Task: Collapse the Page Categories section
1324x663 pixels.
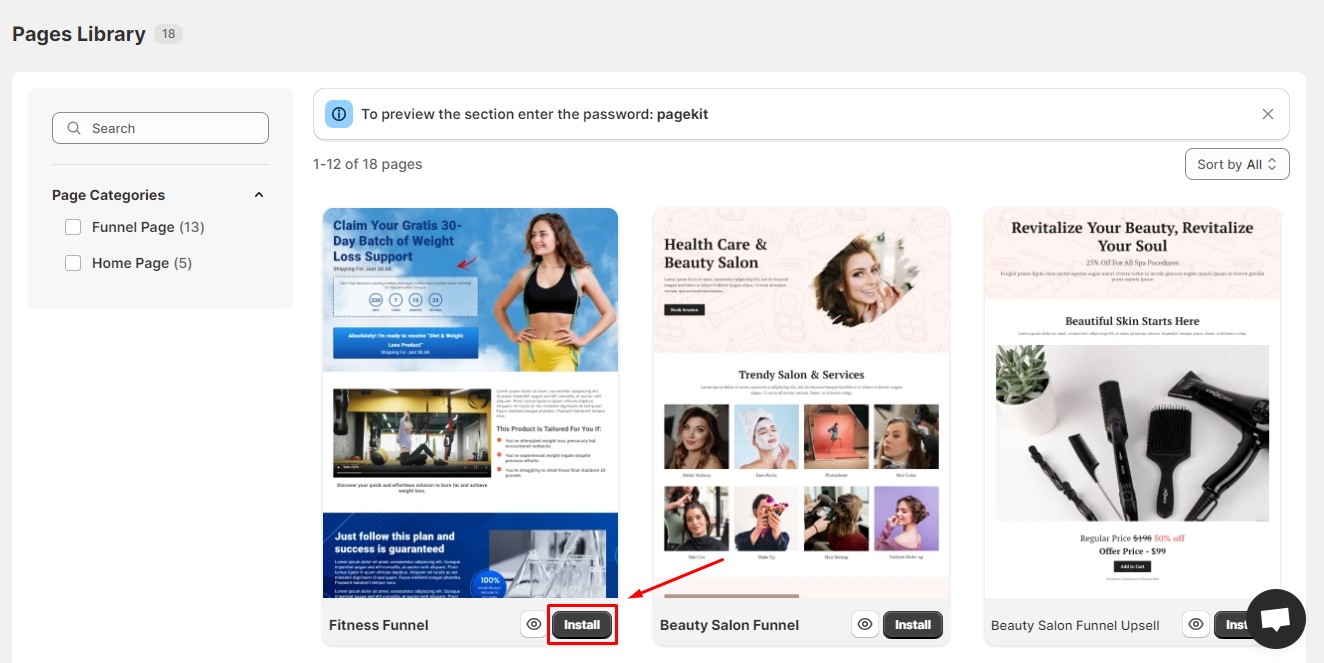Action: click(259, 195)
